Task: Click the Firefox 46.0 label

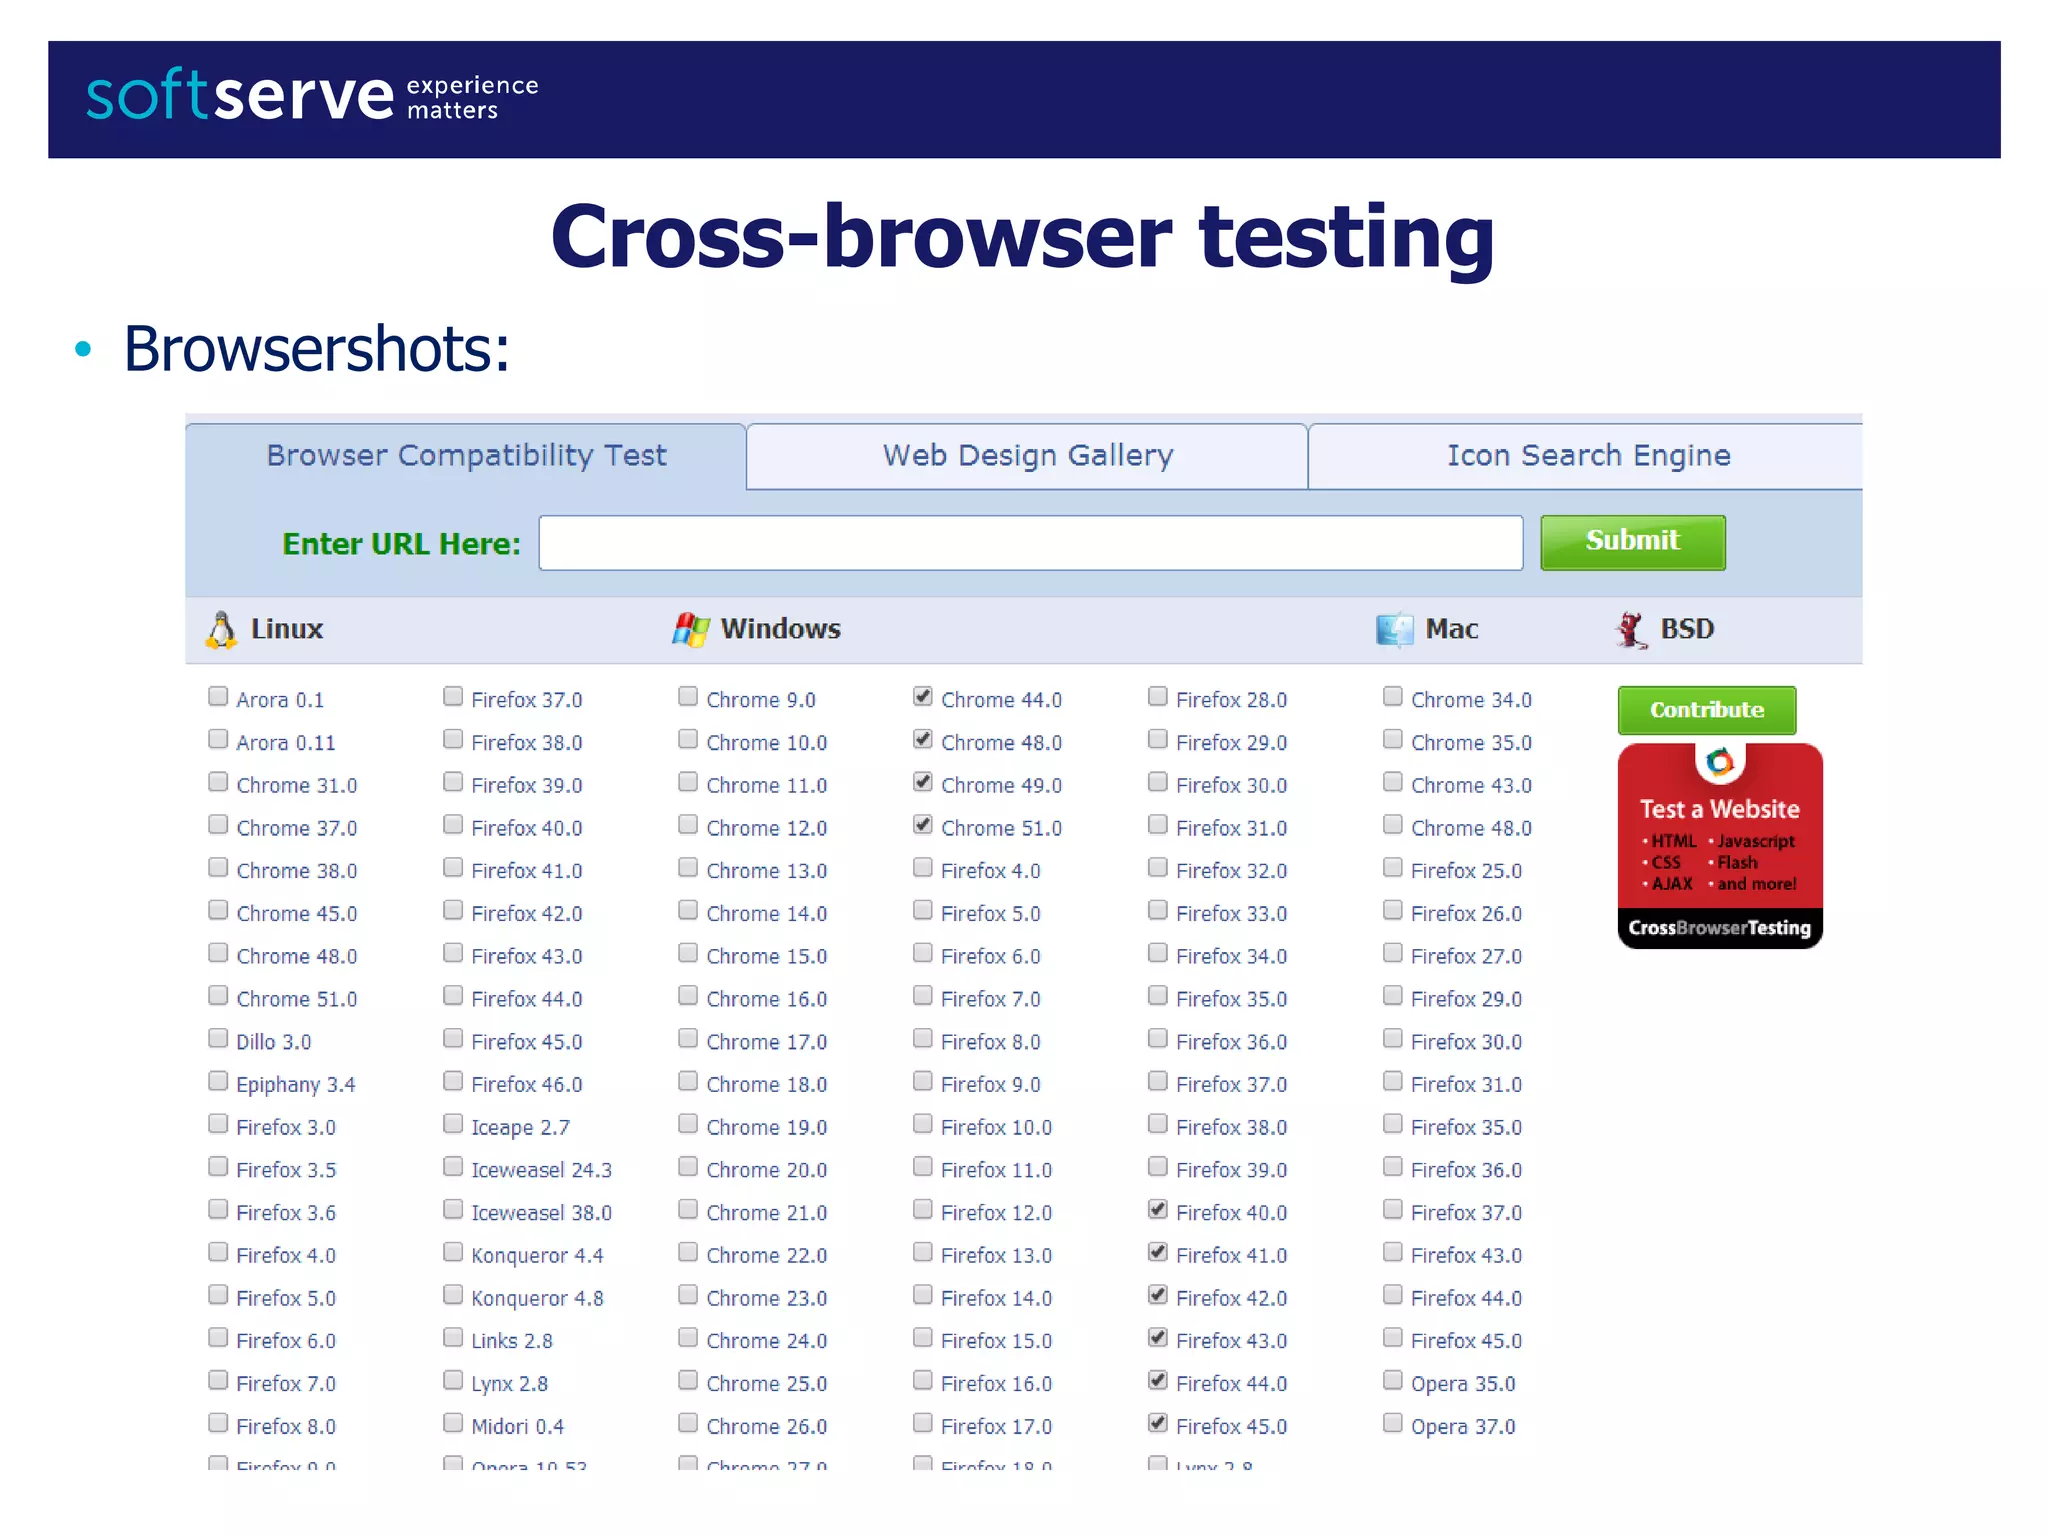Action: click(x=526, y=1085)
